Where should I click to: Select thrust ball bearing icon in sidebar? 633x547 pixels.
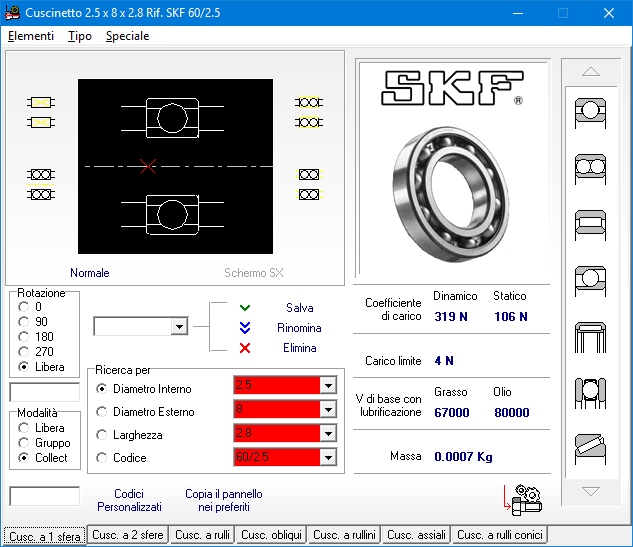pyautogui.click(x=590, y=394)
